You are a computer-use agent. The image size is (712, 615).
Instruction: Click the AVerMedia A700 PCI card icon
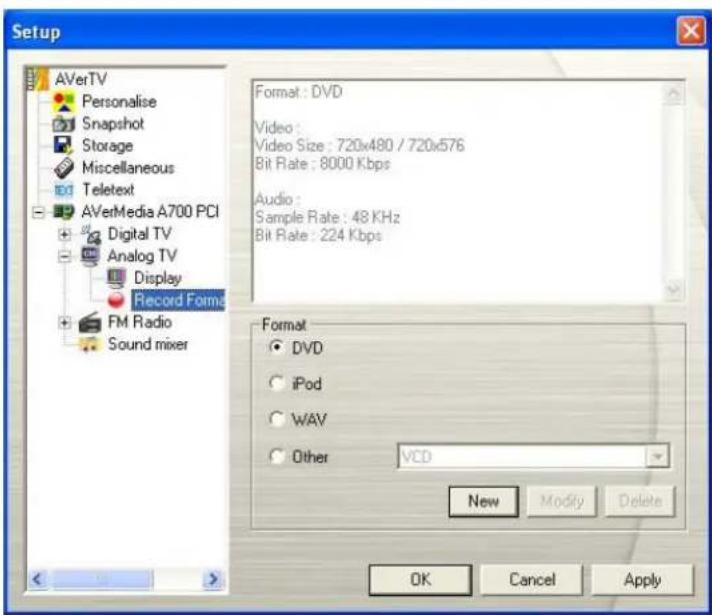pyautogui.click(x=64, y=212)
